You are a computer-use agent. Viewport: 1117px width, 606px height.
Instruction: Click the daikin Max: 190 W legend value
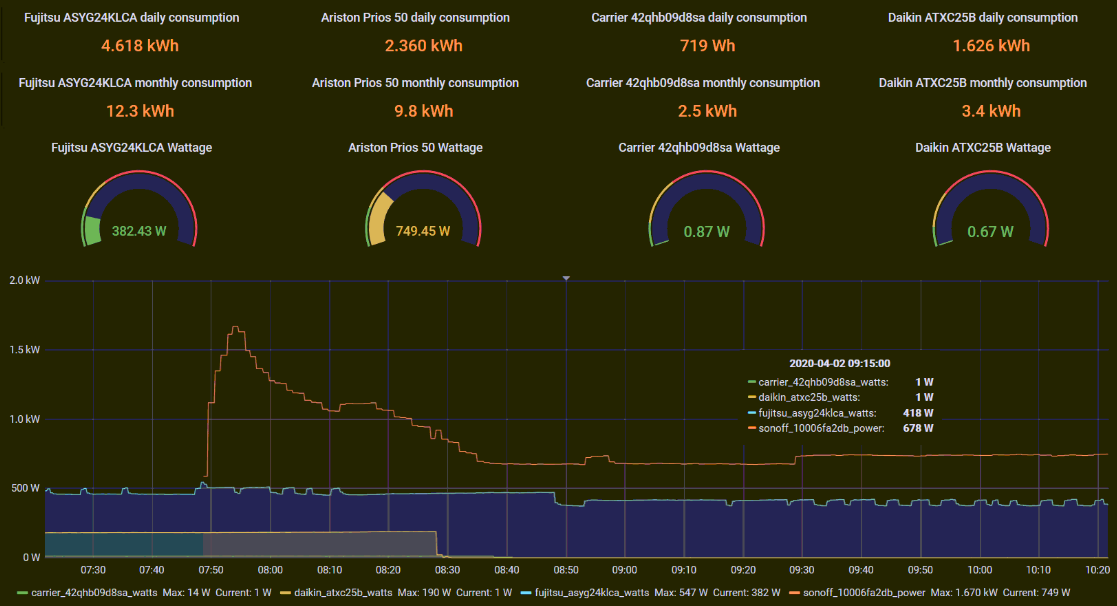coord(425,592)
